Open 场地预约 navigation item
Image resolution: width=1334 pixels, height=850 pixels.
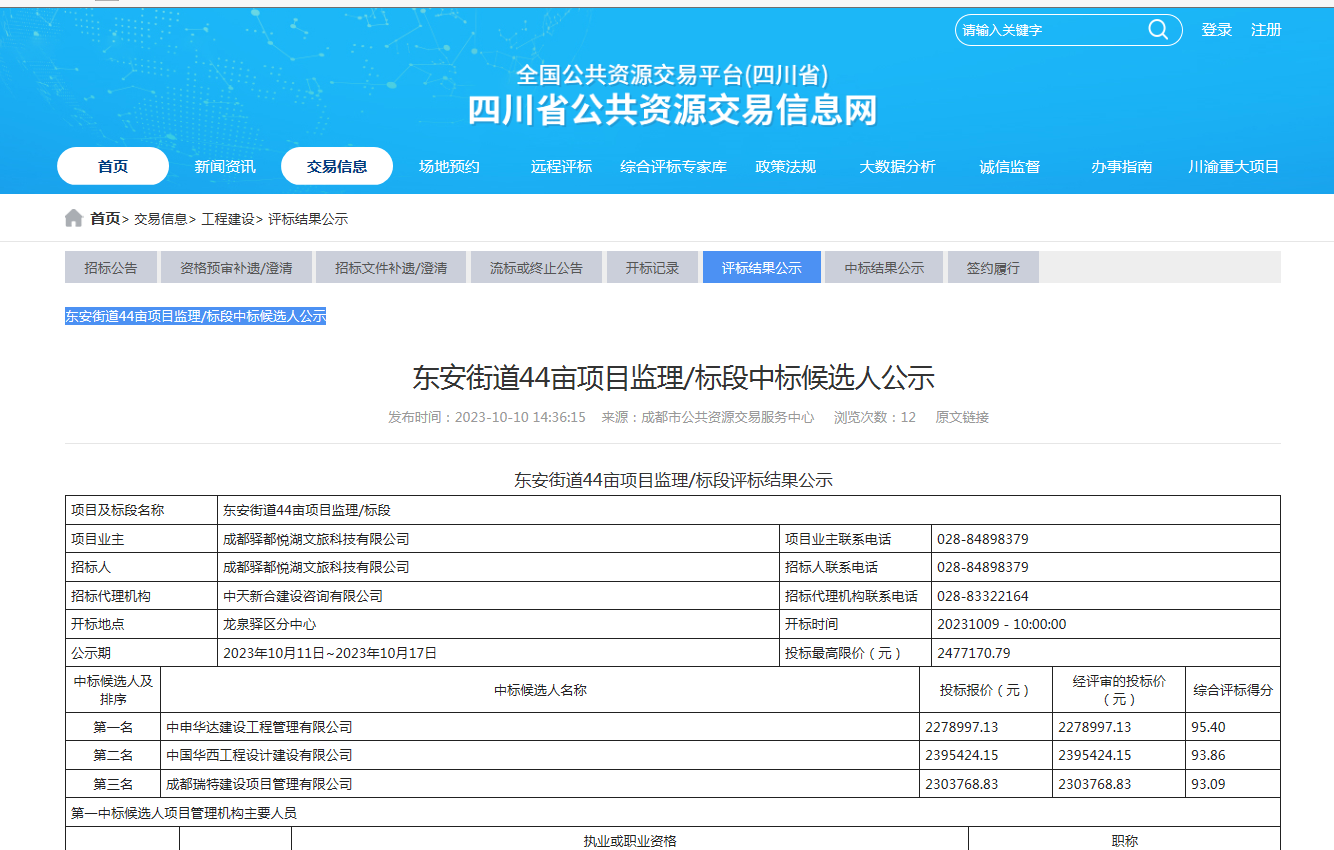[x=449, y=167]
